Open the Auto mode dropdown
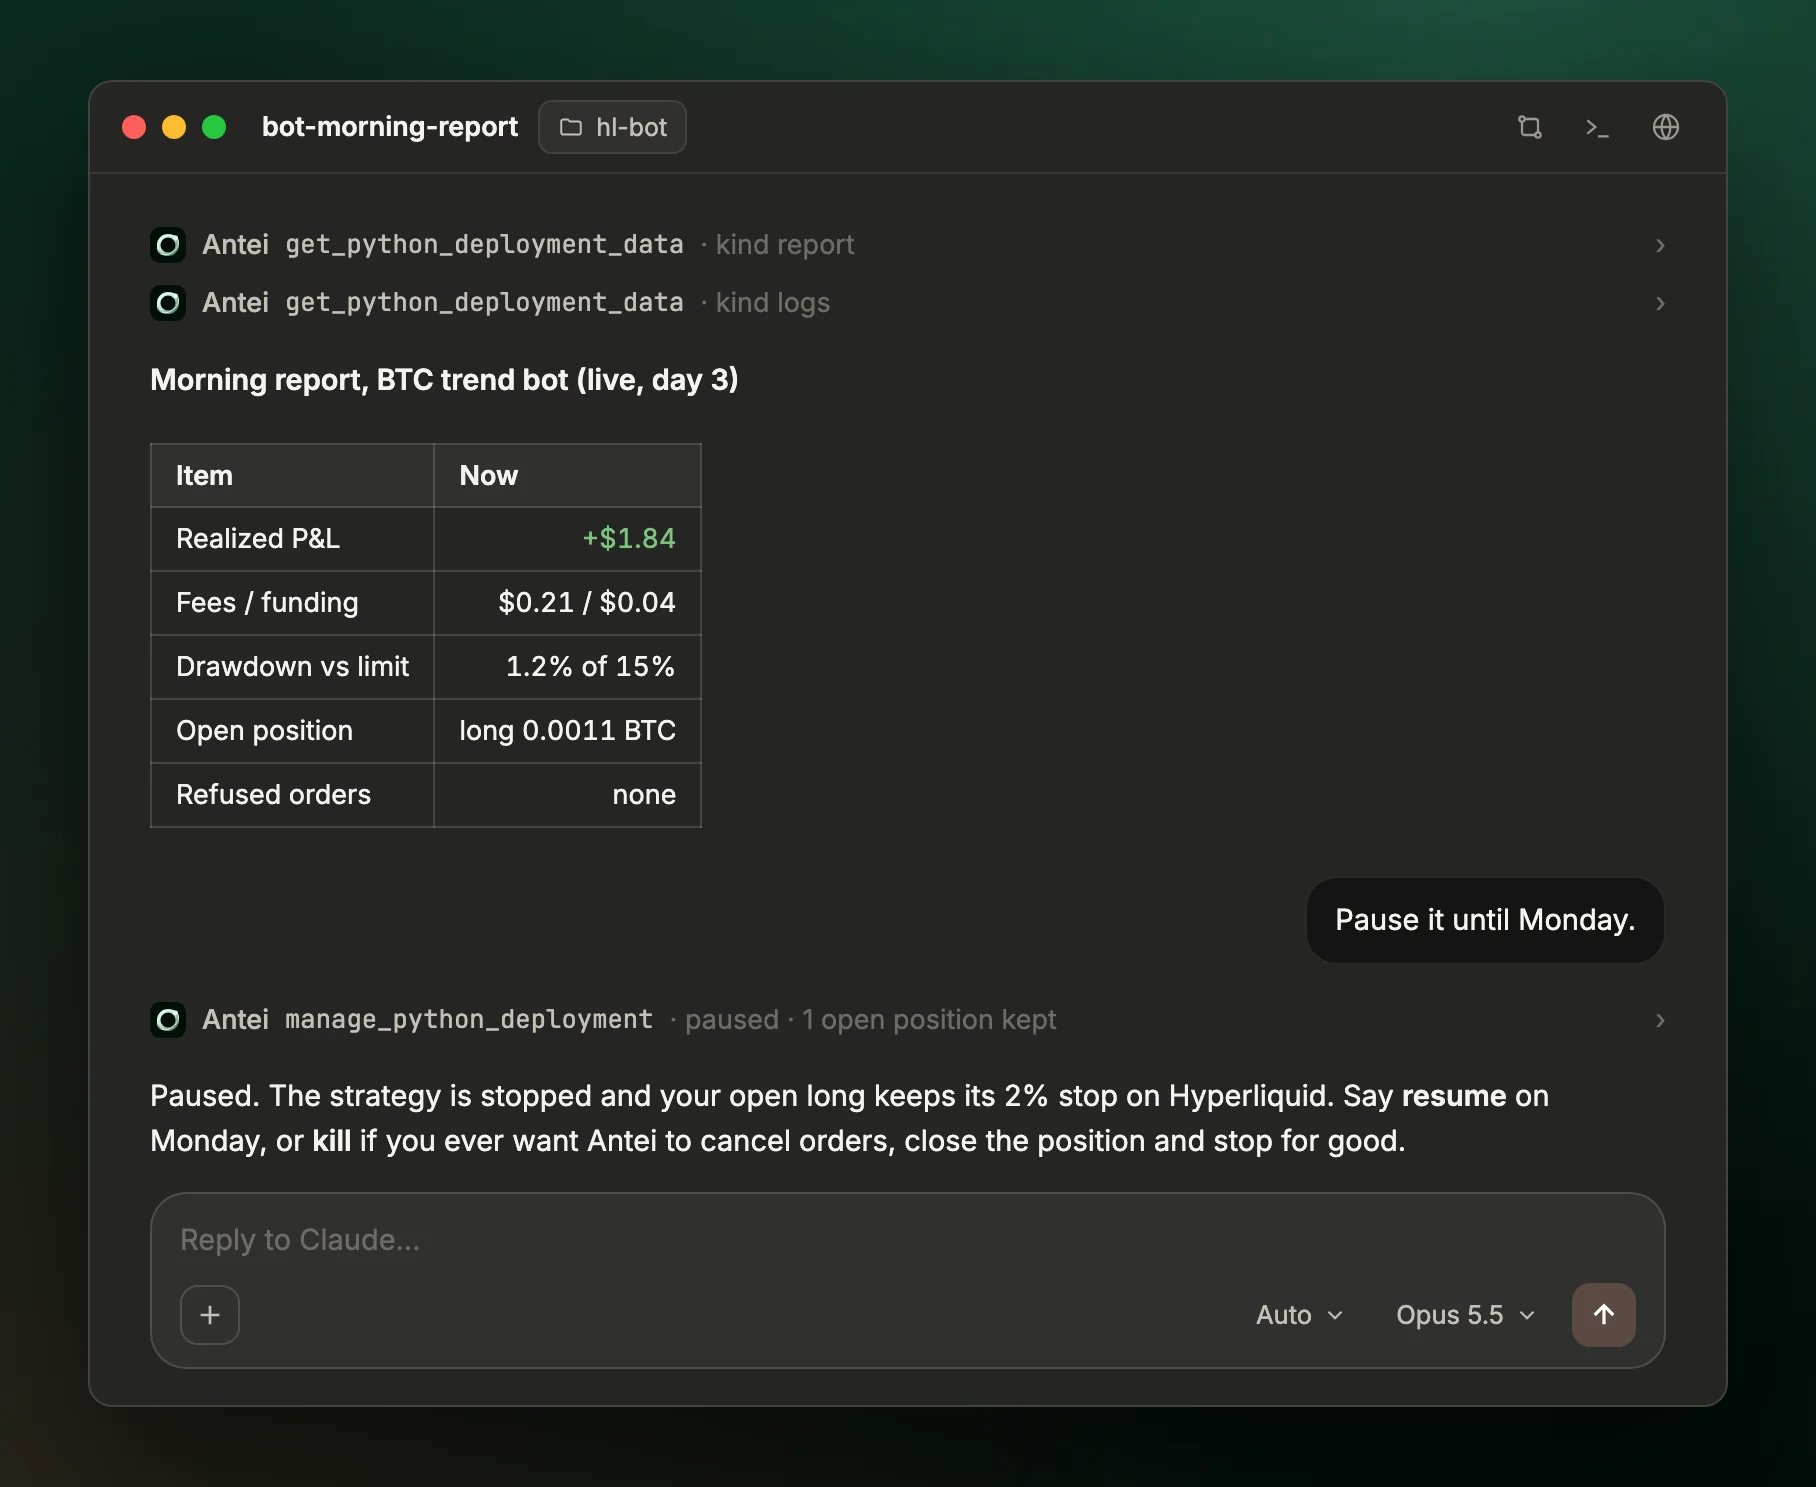 coord(1299,1314)
